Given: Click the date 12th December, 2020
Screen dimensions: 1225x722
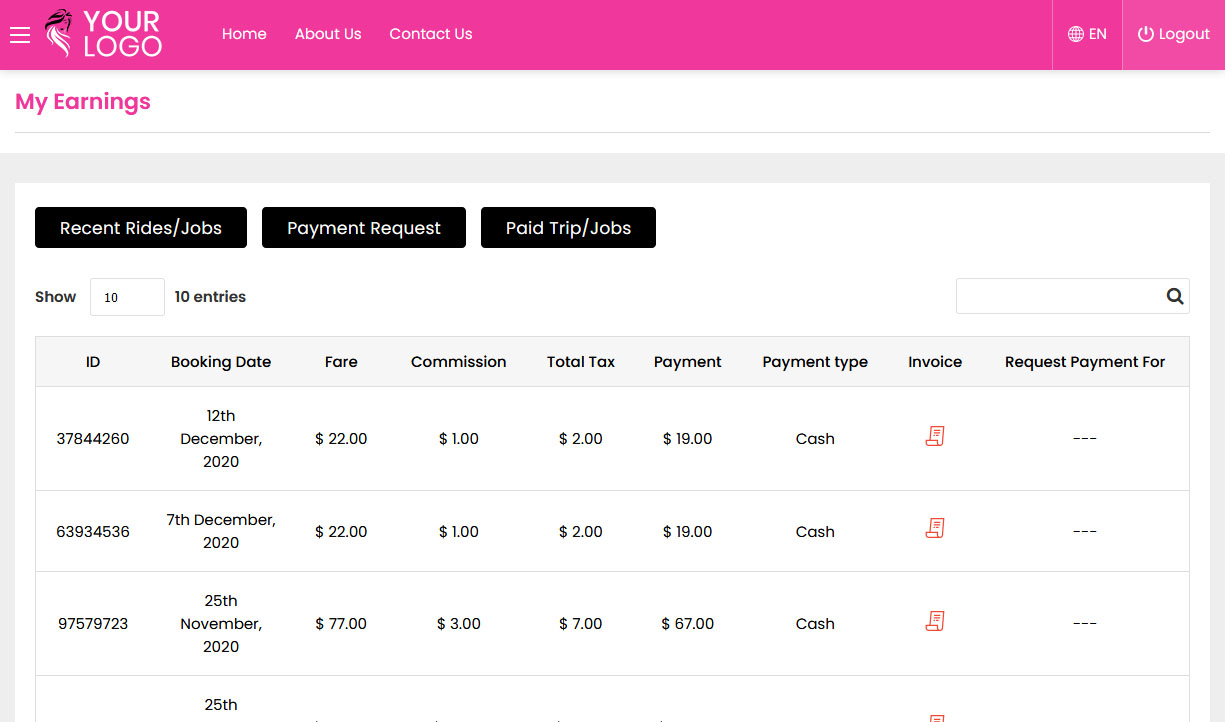Looking at the screenshot, I should (x=221, y=439).
